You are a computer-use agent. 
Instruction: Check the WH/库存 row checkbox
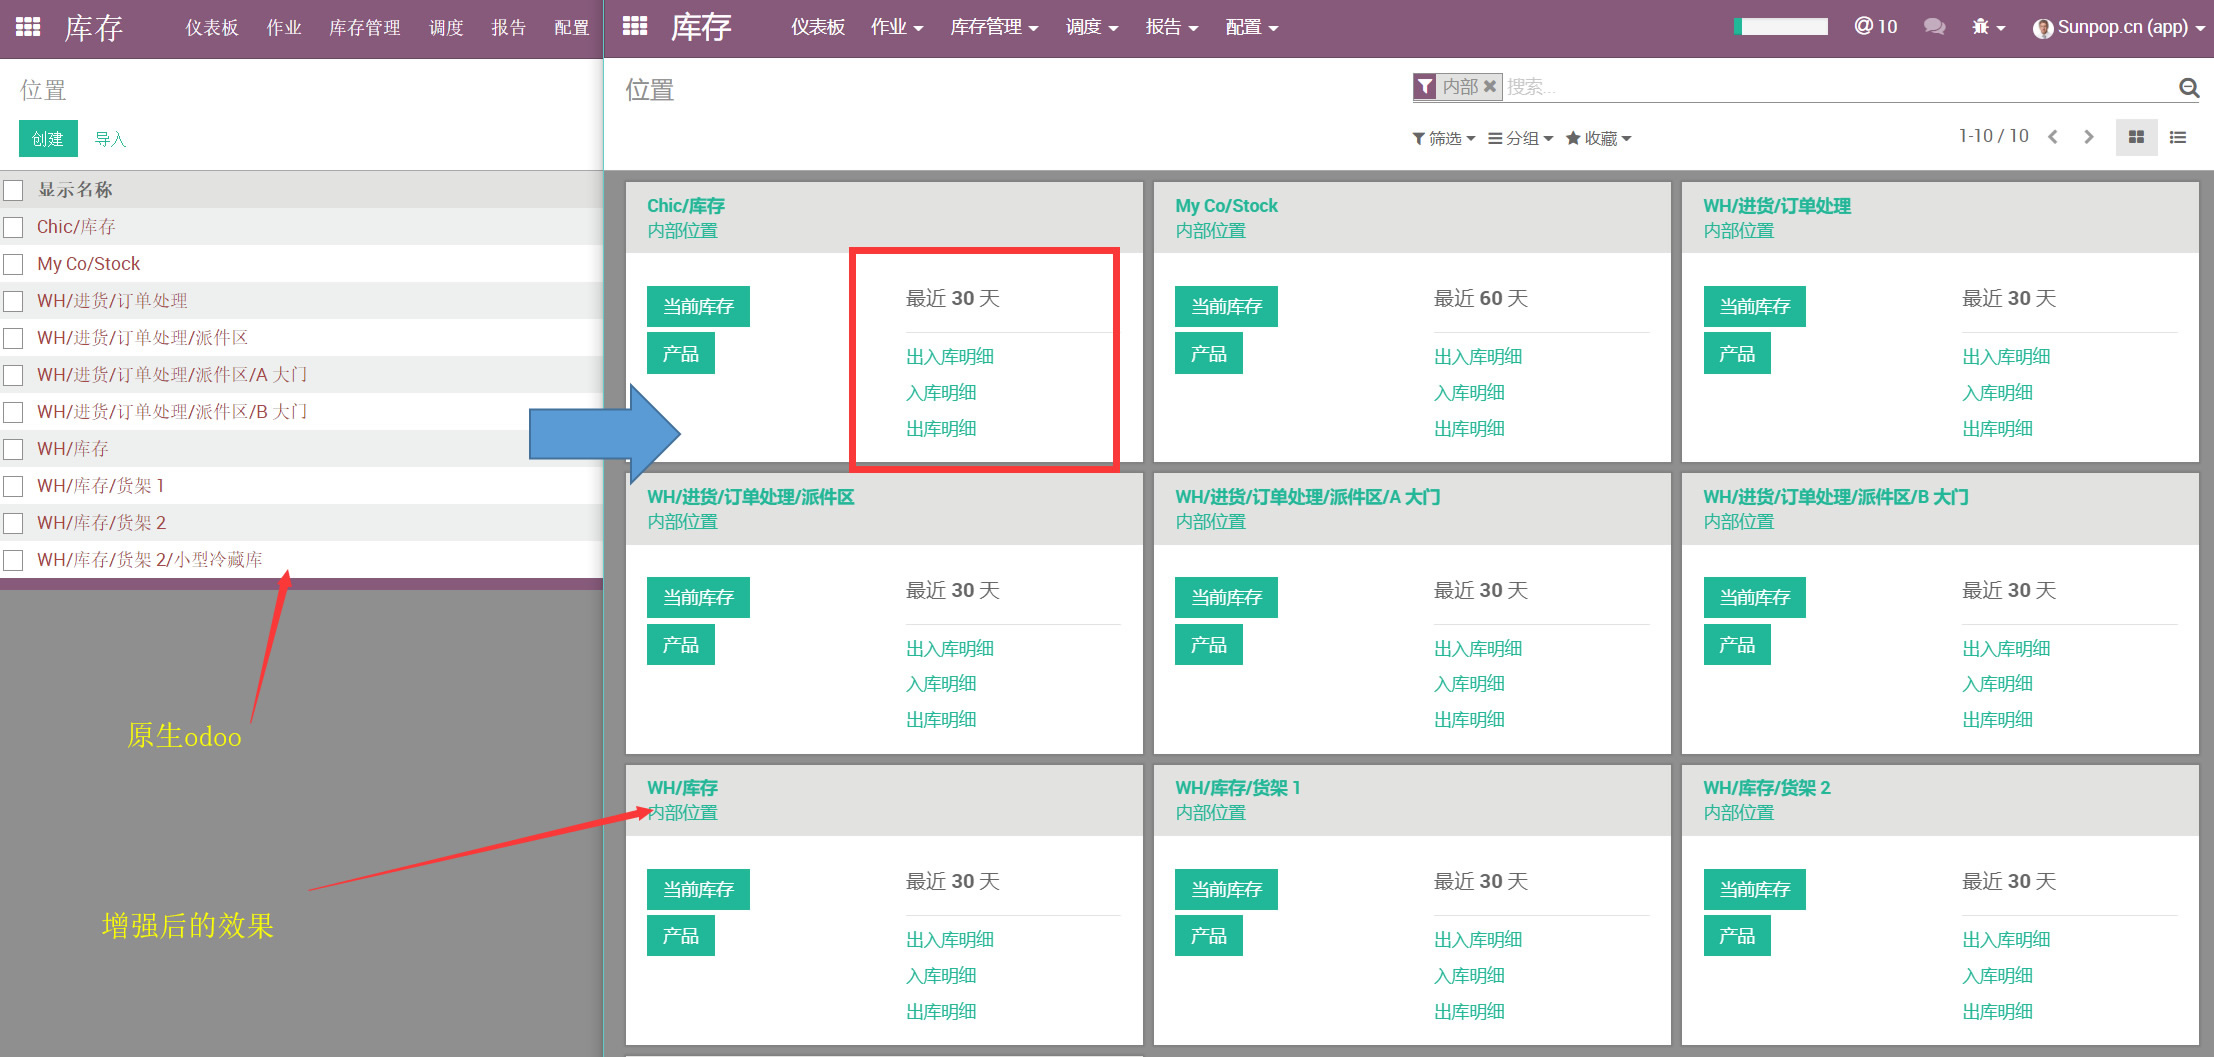pyautogui.click(x=13, y=449)
